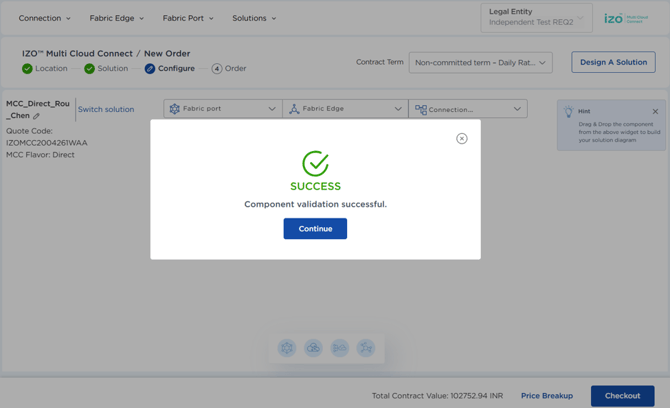670x408 pixels.
Task: Select the cloud icon in bottom toolbar
Action: (x=313, y=348)
